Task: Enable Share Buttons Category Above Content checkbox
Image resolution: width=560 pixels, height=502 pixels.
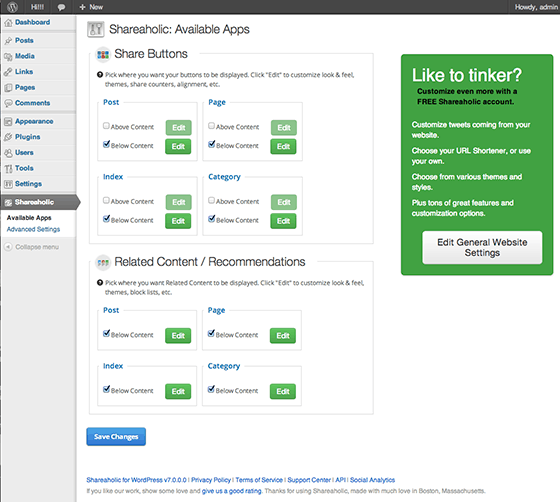Action: 211,200
